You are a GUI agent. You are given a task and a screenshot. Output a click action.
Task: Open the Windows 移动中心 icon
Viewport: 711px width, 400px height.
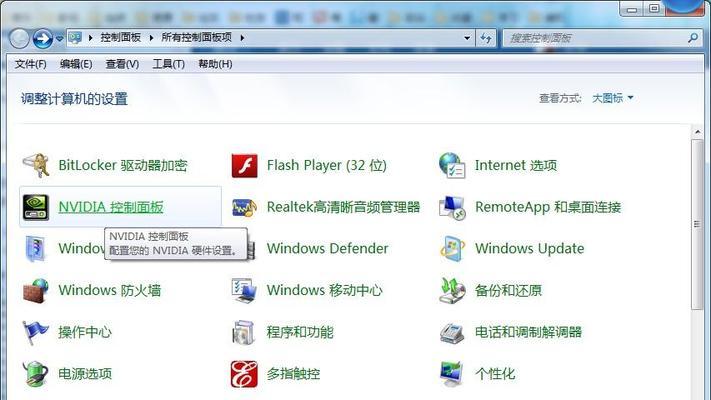click(244, 290)
